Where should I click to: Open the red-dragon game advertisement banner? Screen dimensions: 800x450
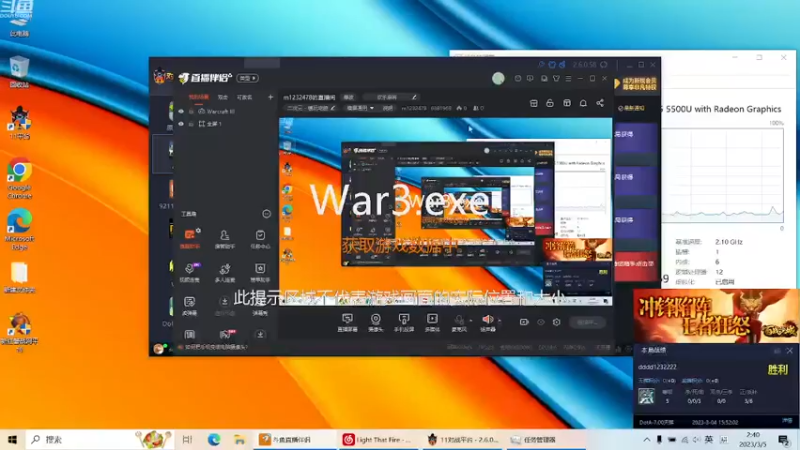[x=716, y=316]
